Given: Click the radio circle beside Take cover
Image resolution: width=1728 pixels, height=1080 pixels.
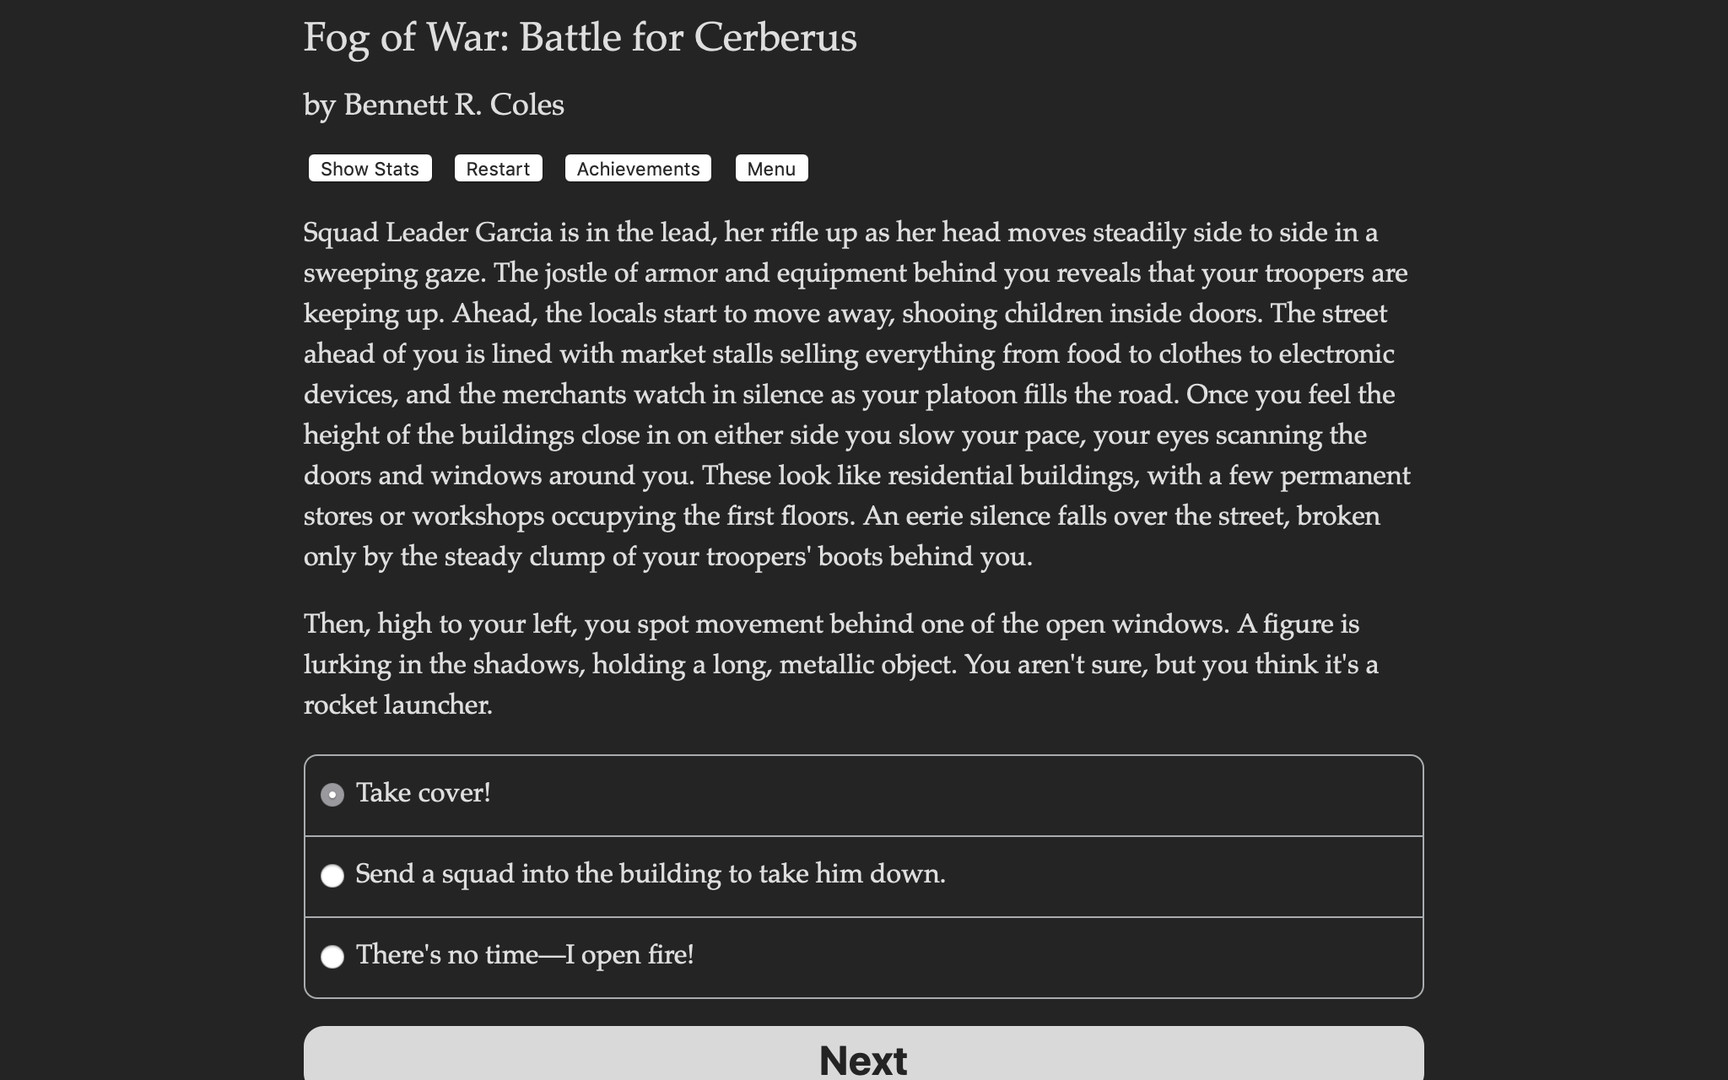Looking at the screenshot, I should 331,794.
